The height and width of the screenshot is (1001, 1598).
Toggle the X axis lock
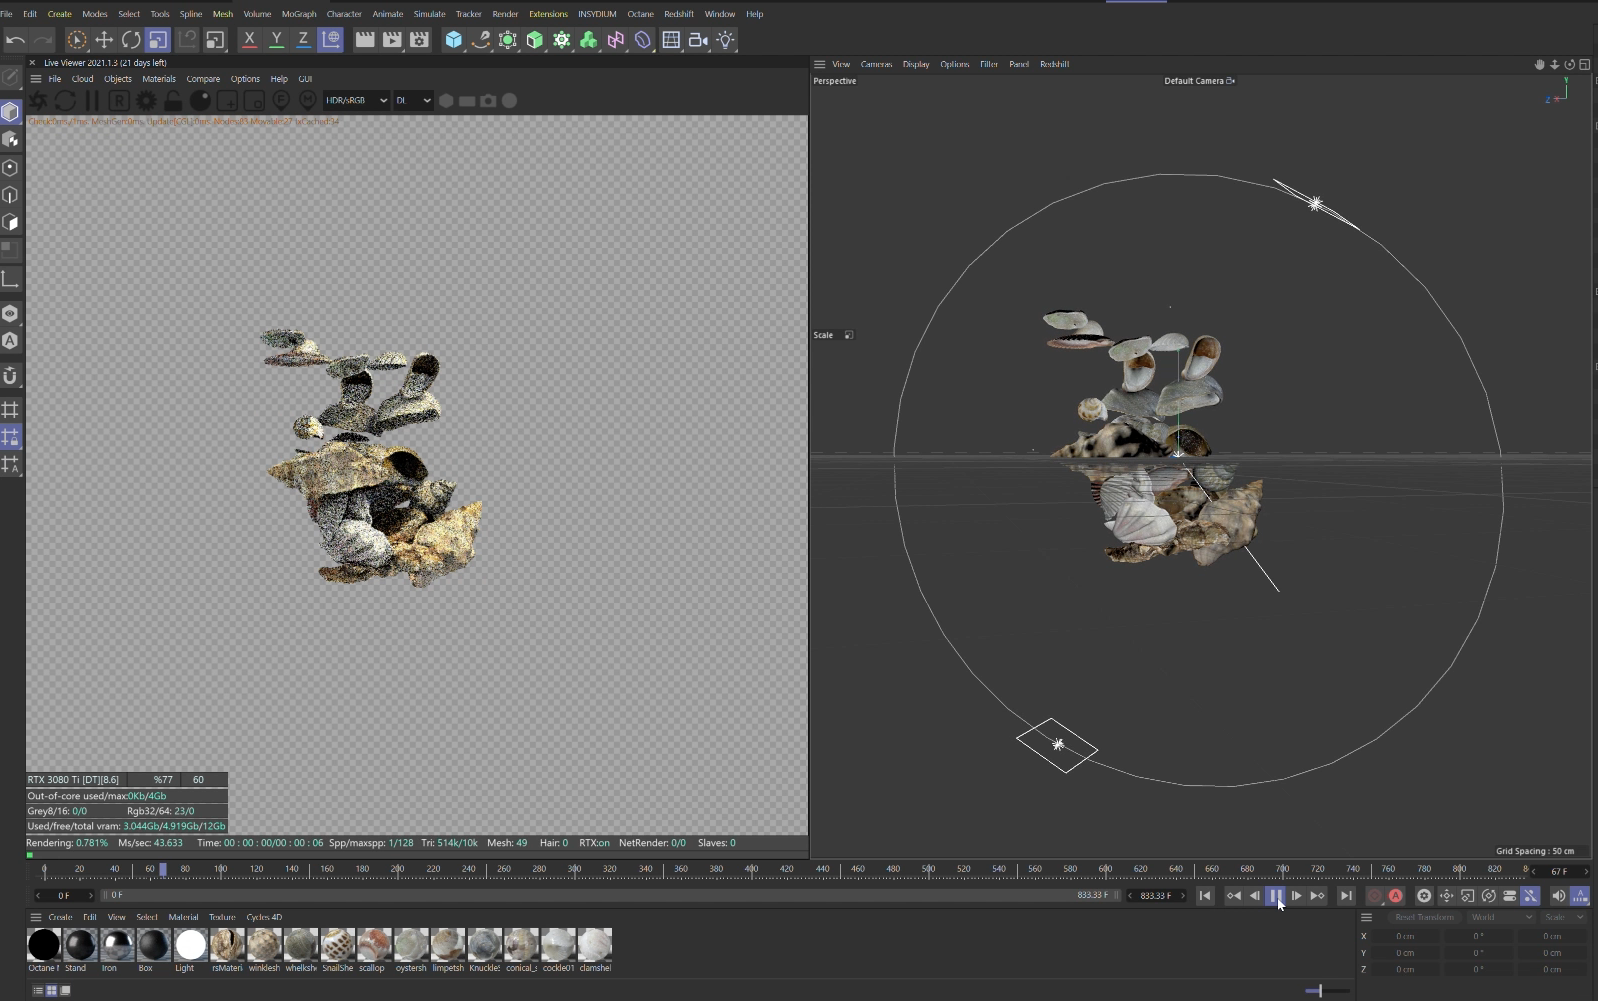[x=249, y=40]
